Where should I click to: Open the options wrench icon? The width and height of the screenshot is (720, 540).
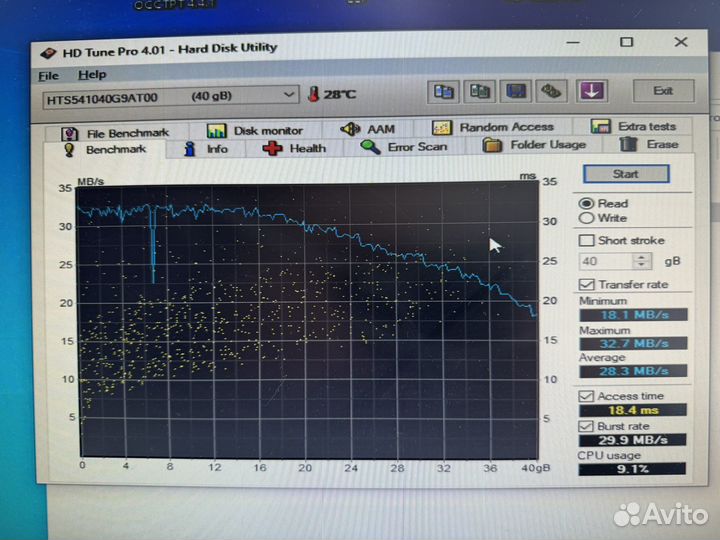[x=551, y=90]
